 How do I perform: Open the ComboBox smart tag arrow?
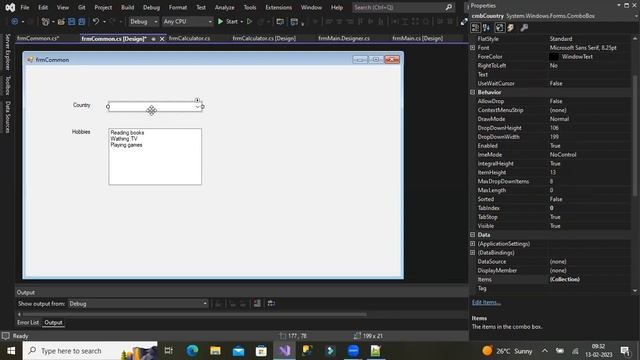coord(197,100)
